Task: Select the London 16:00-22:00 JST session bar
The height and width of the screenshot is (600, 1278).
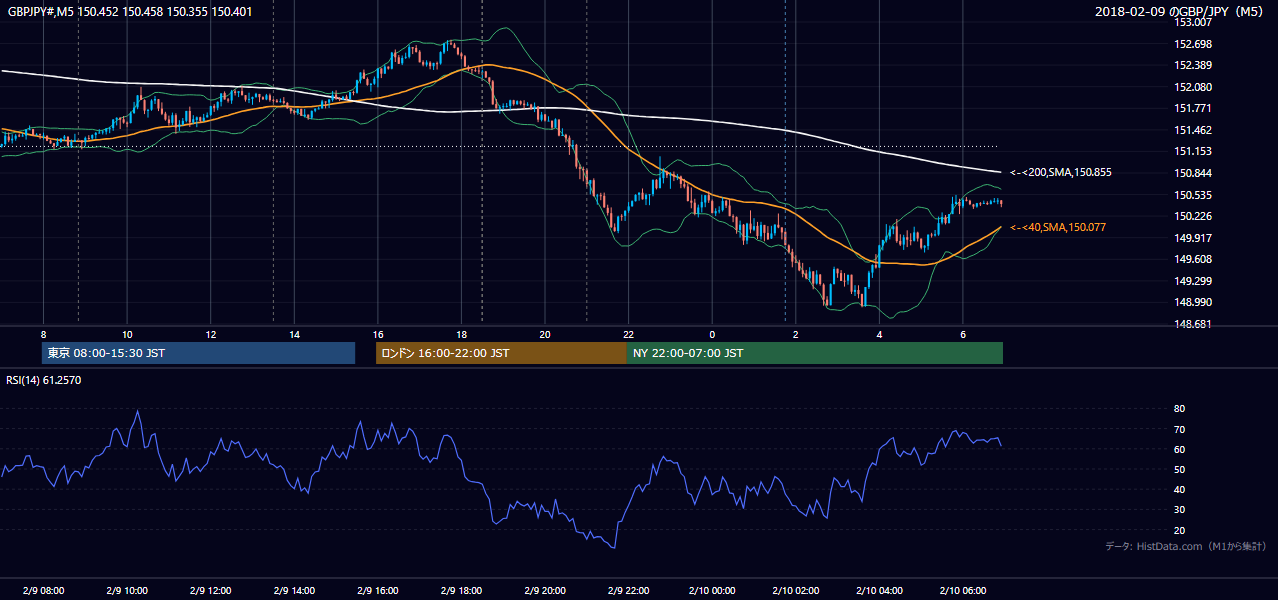Action: (501, 353)
